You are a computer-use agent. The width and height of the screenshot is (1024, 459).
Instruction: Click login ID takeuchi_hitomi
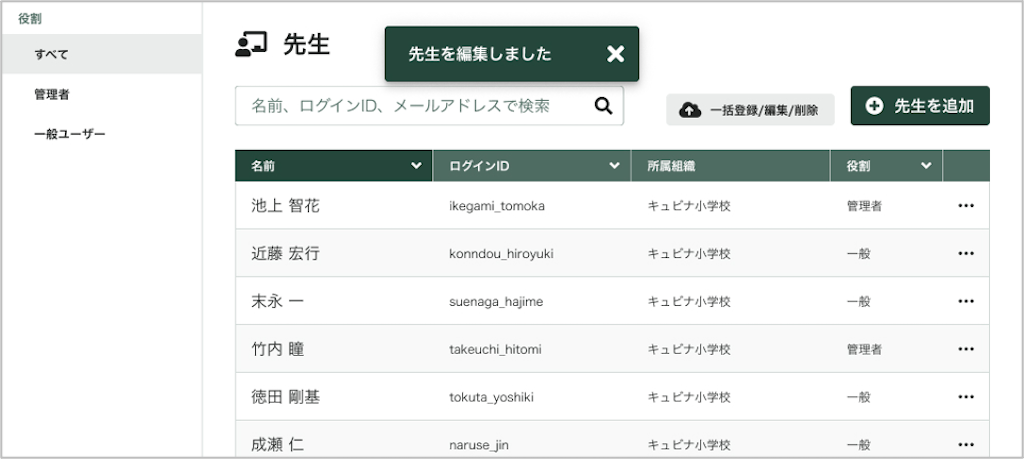point(495,350)
